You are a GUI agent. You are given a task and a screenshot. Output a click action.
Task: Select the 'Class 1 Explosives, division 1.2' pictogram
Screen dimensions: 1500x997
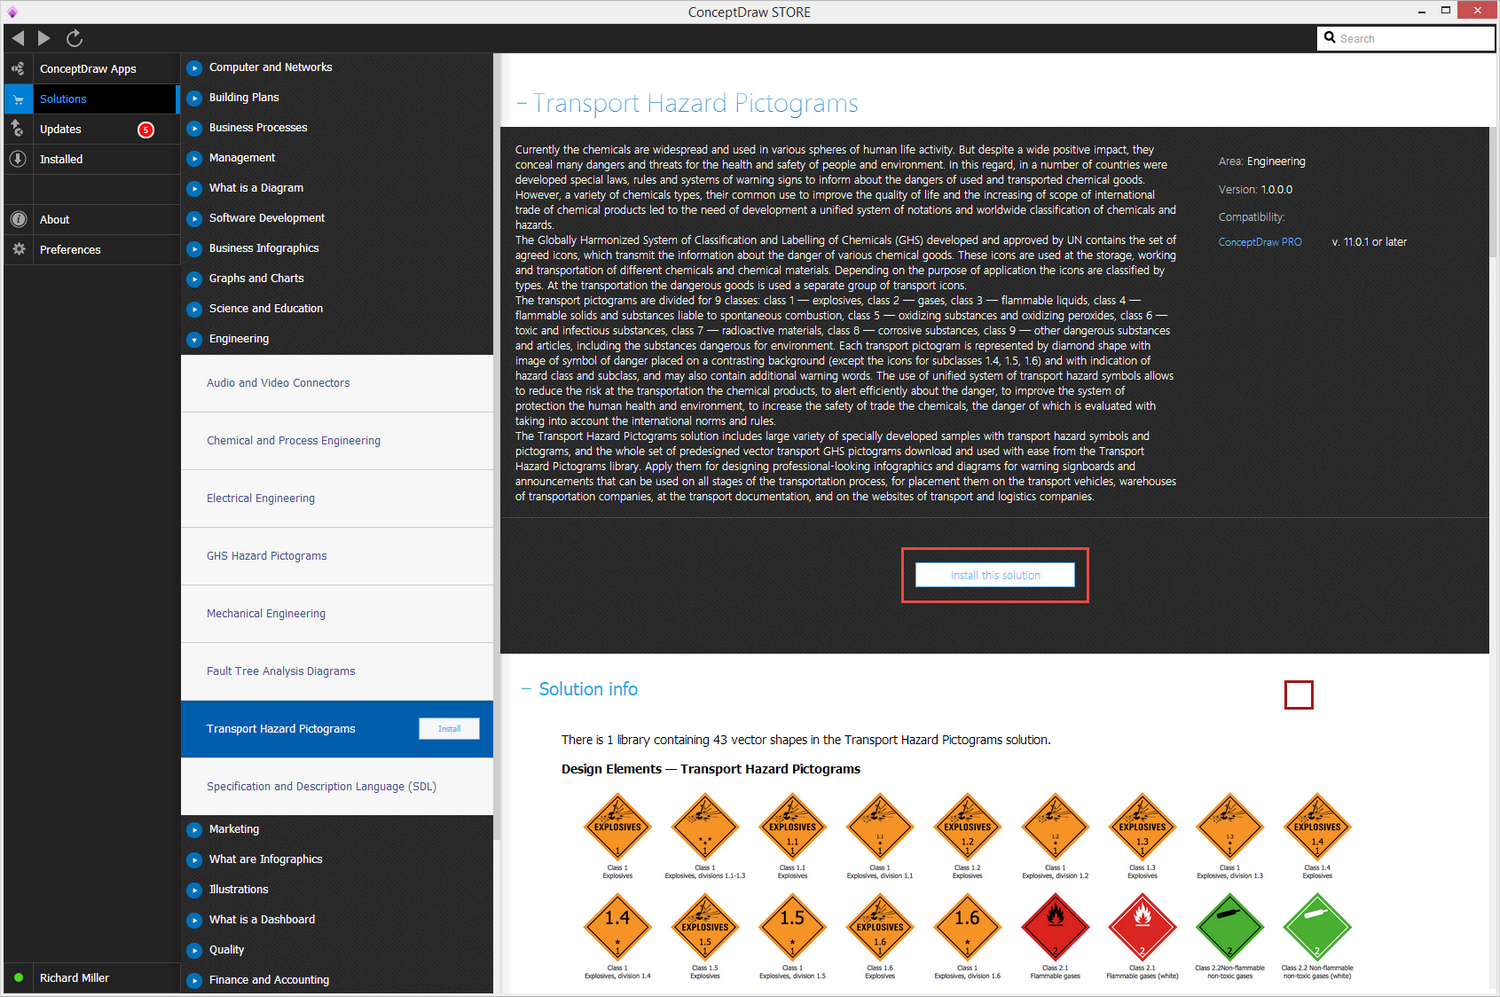pyautogui.click(x=1055, y=826)
